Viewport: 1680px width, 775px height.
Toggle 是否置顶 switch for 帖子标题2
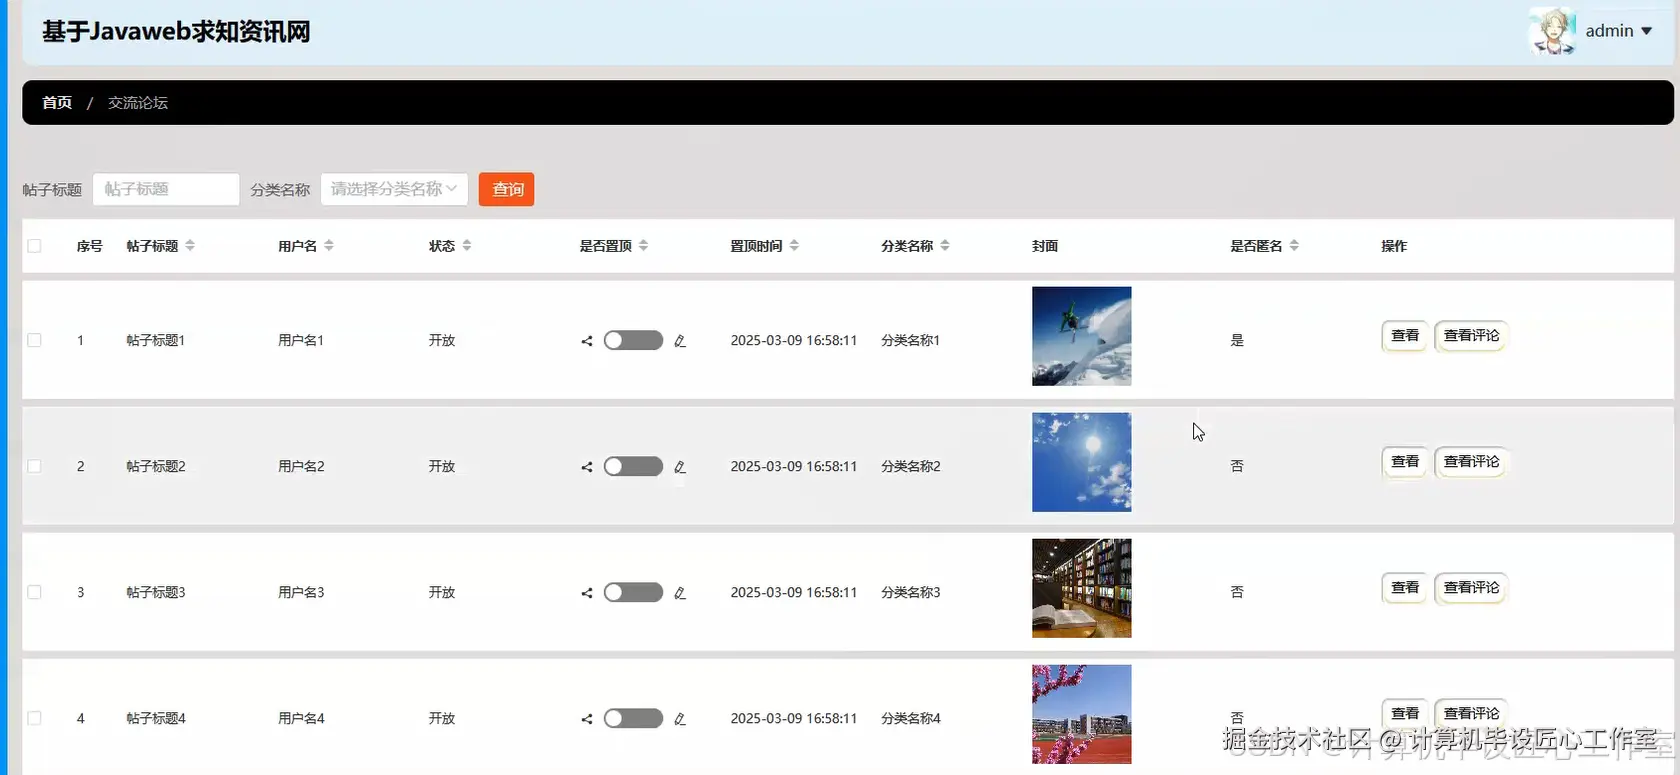click(x=633, y=466)
